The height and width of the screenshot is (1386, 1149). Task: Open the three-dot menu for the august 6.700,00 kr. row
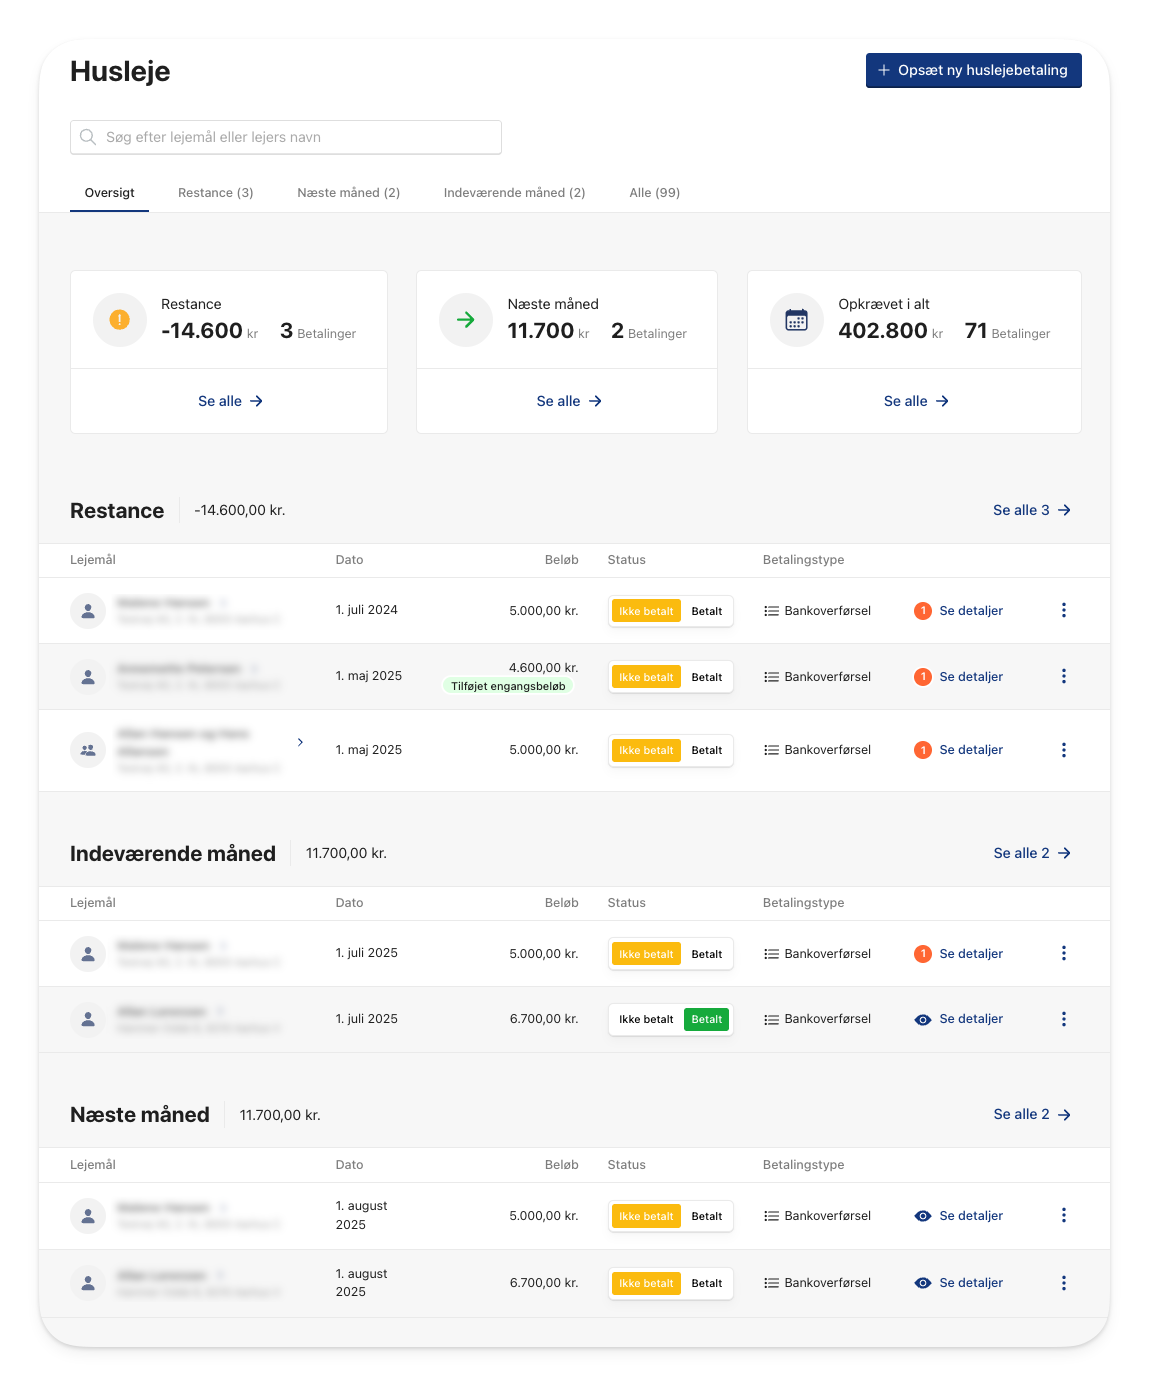pos(1063,1283)
